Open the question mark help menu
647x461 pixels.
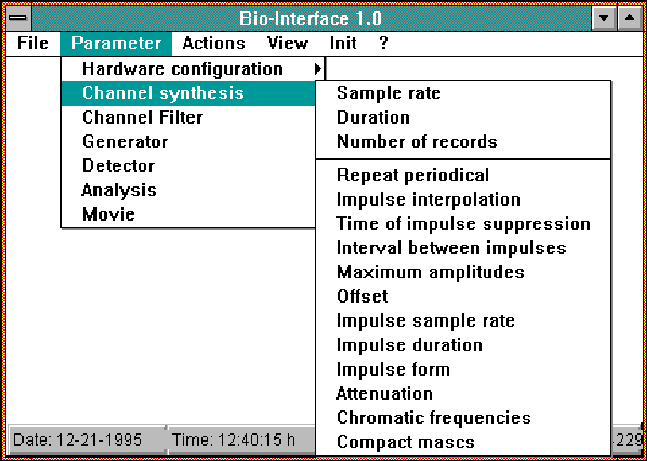(x=383, y=43)
